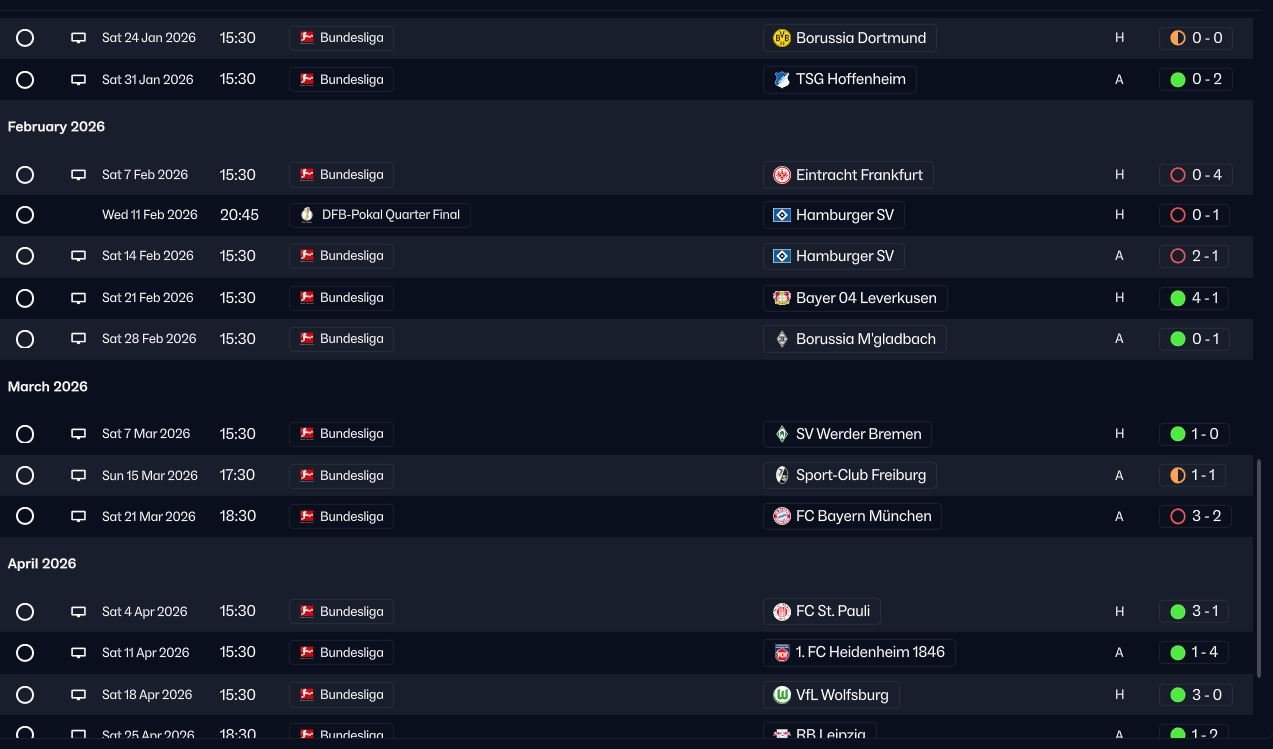Image resolution: width=1273 pixels, height=749 pixels.
Task: Click the VfL Wolfsburg badge icon
Action: [782, 695]
